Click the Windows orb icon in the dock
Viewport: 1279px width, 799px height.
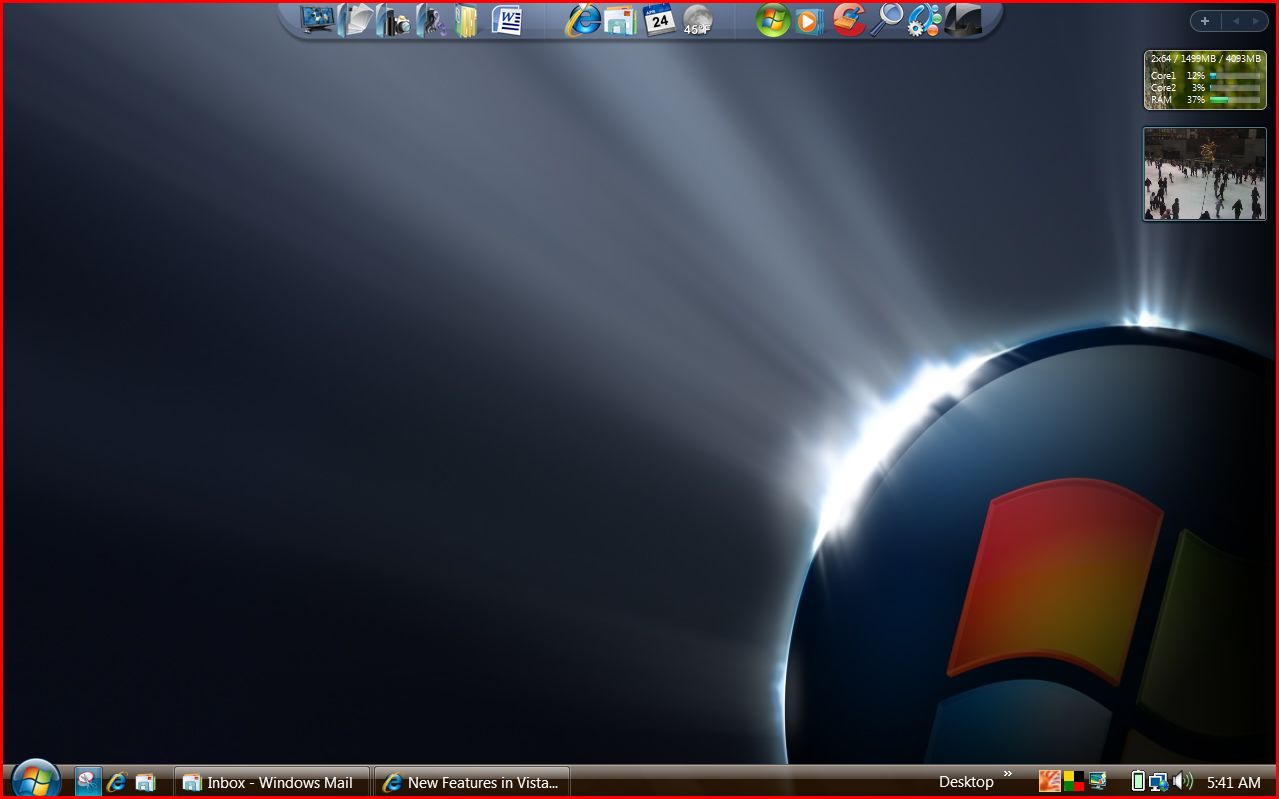point(772,20)
